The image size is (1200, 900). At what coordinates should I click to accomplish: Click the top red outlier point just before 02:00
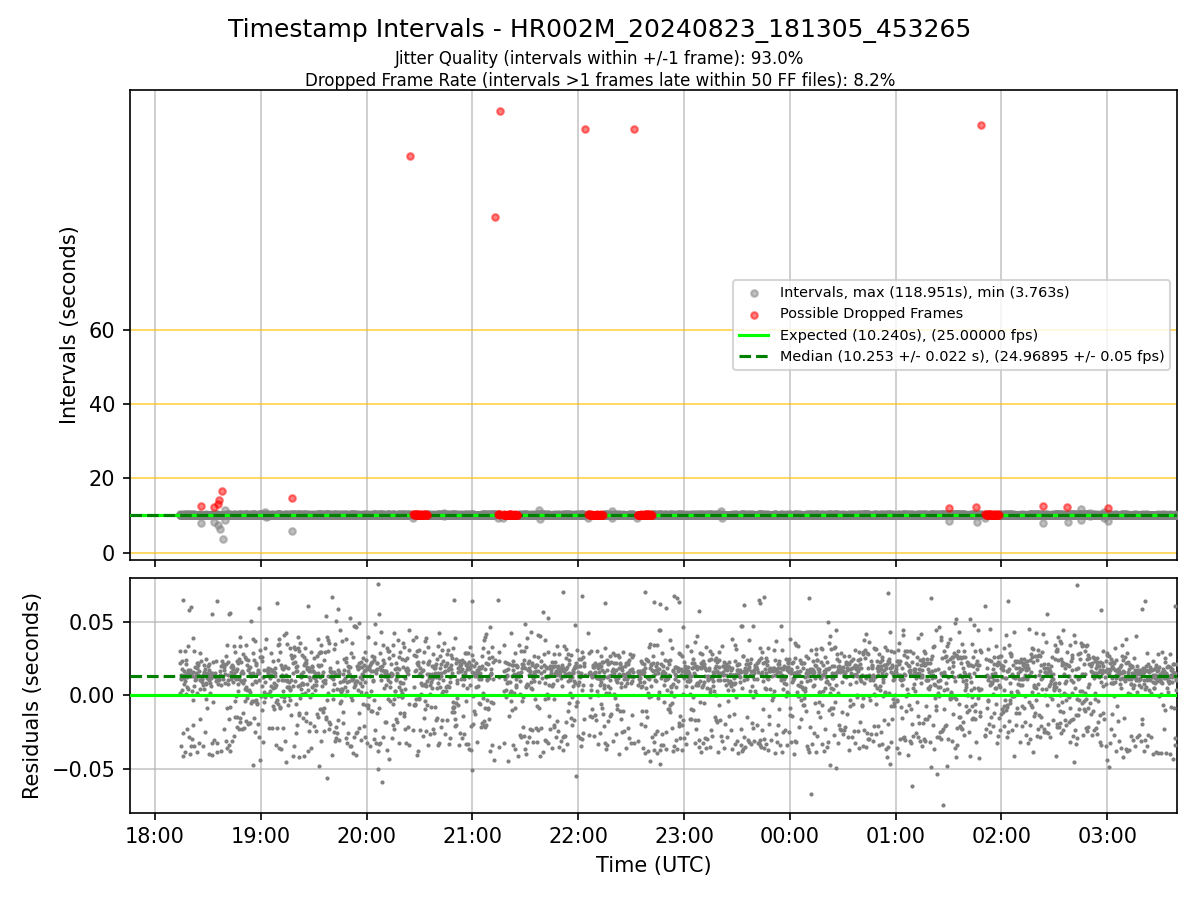tap(981, 125)
